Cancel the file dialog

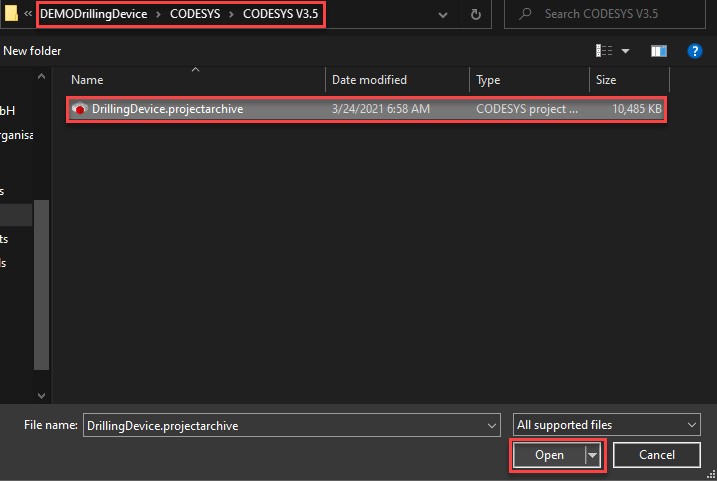657,455
